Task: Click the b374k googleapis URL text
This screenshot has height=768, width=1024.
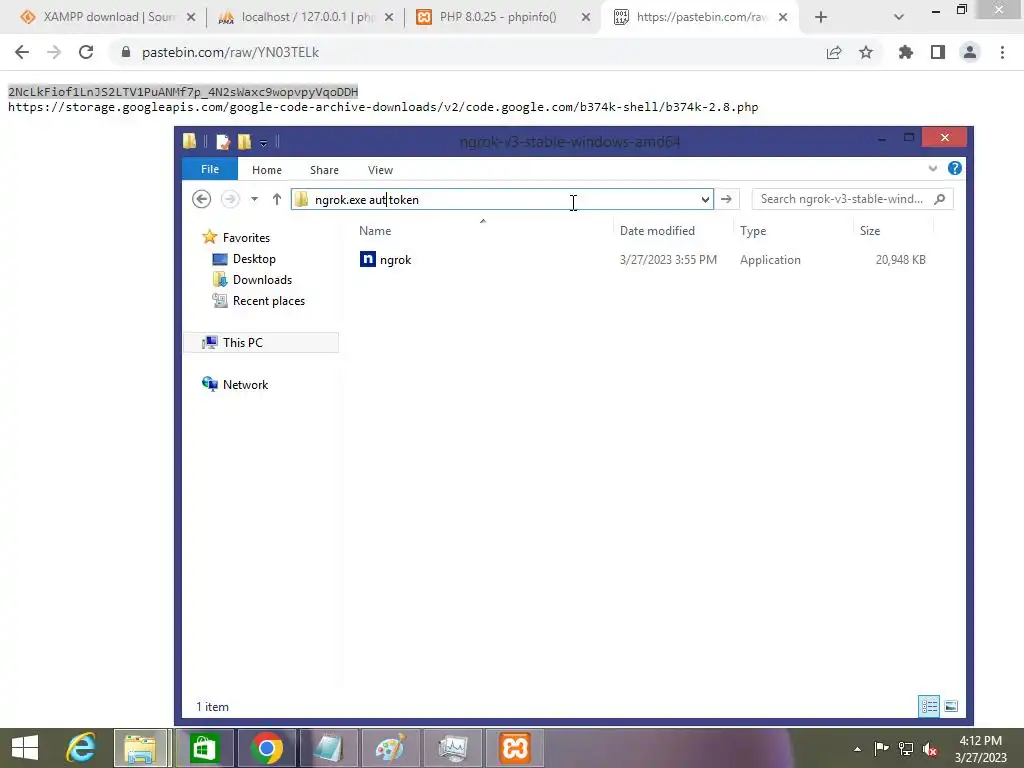Action: point(383,106)
